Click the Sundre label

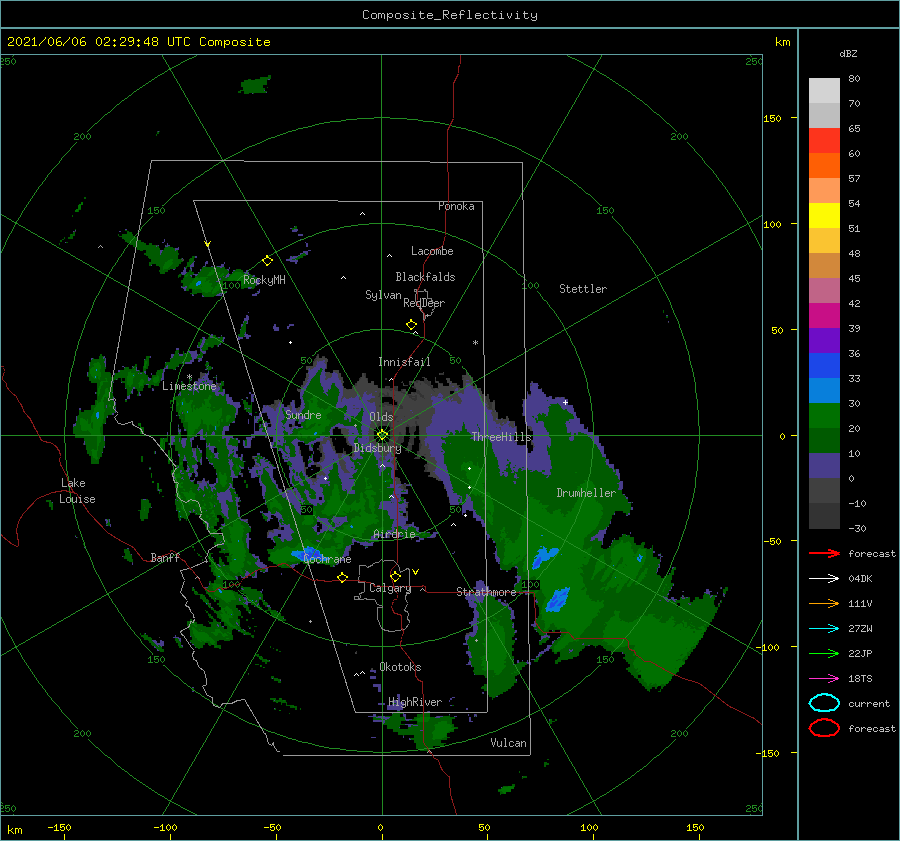click(x=303, y=414)
